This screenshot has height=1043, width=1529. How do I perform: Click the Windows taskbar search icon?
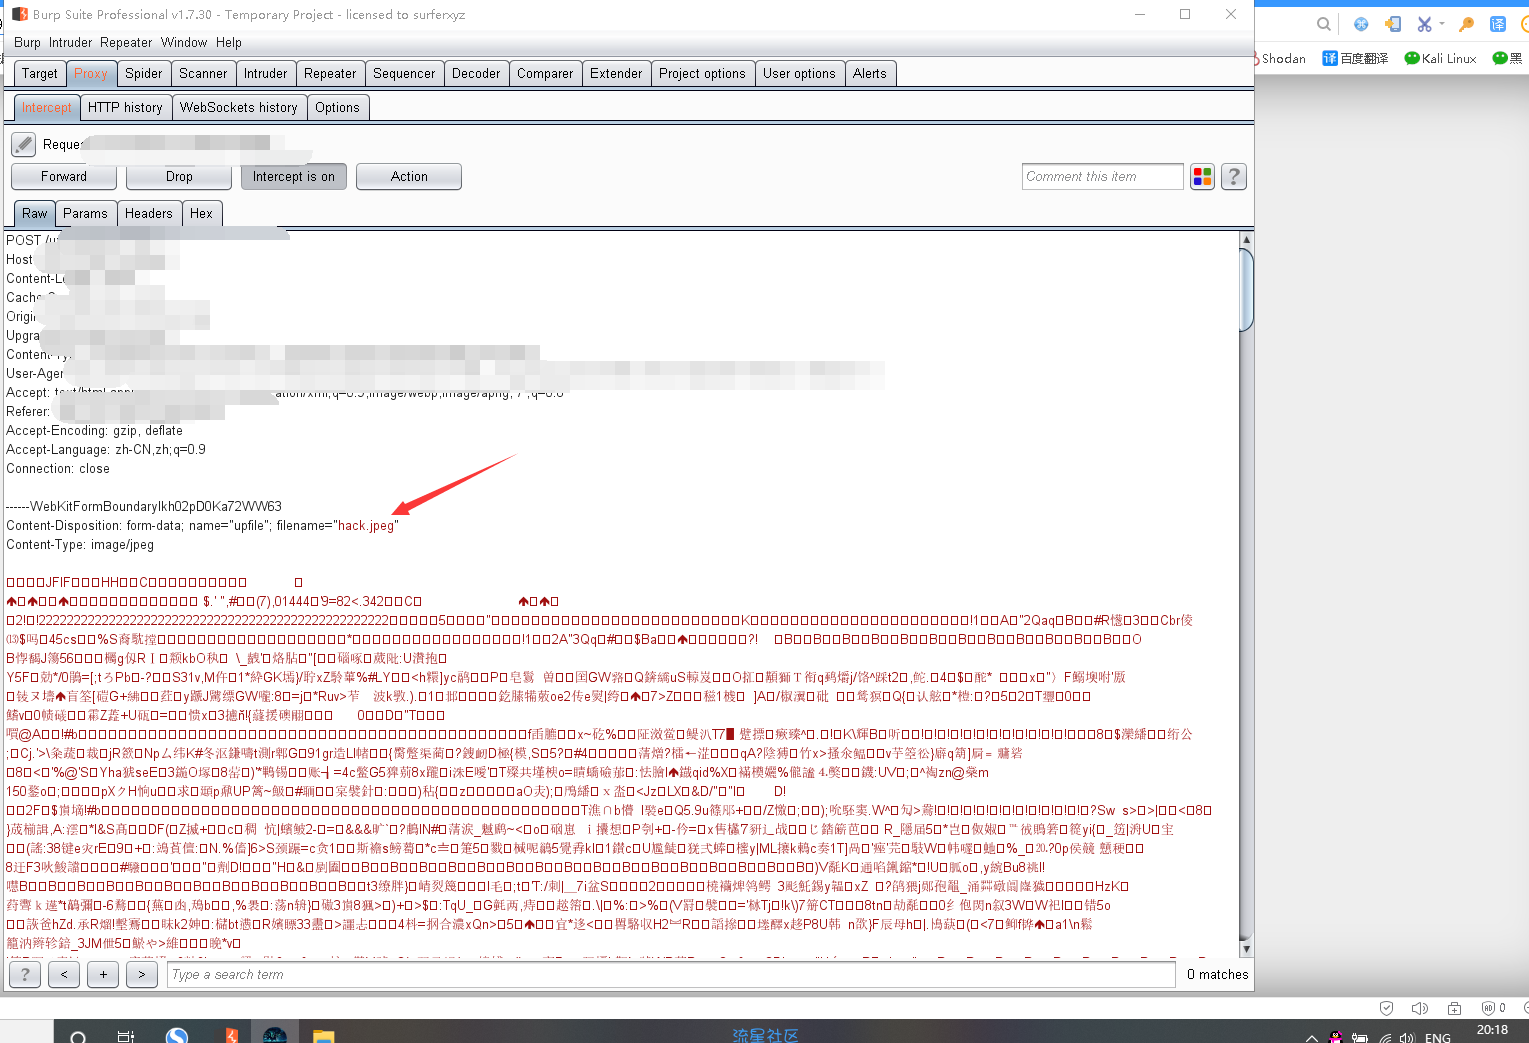click(78, 1036)
